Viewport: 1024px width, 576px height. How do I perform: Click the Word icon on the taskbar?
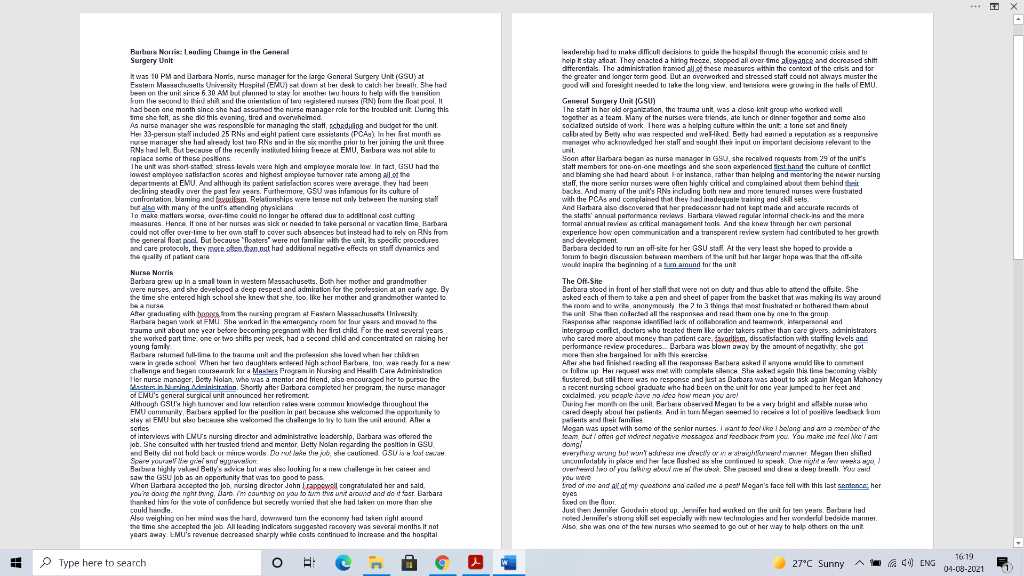509,562
